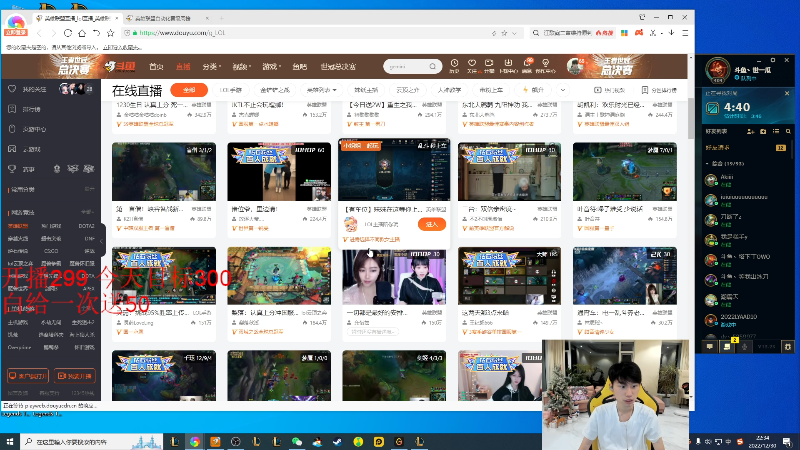Open the zone ranking link at right

[x=659, y=90]
